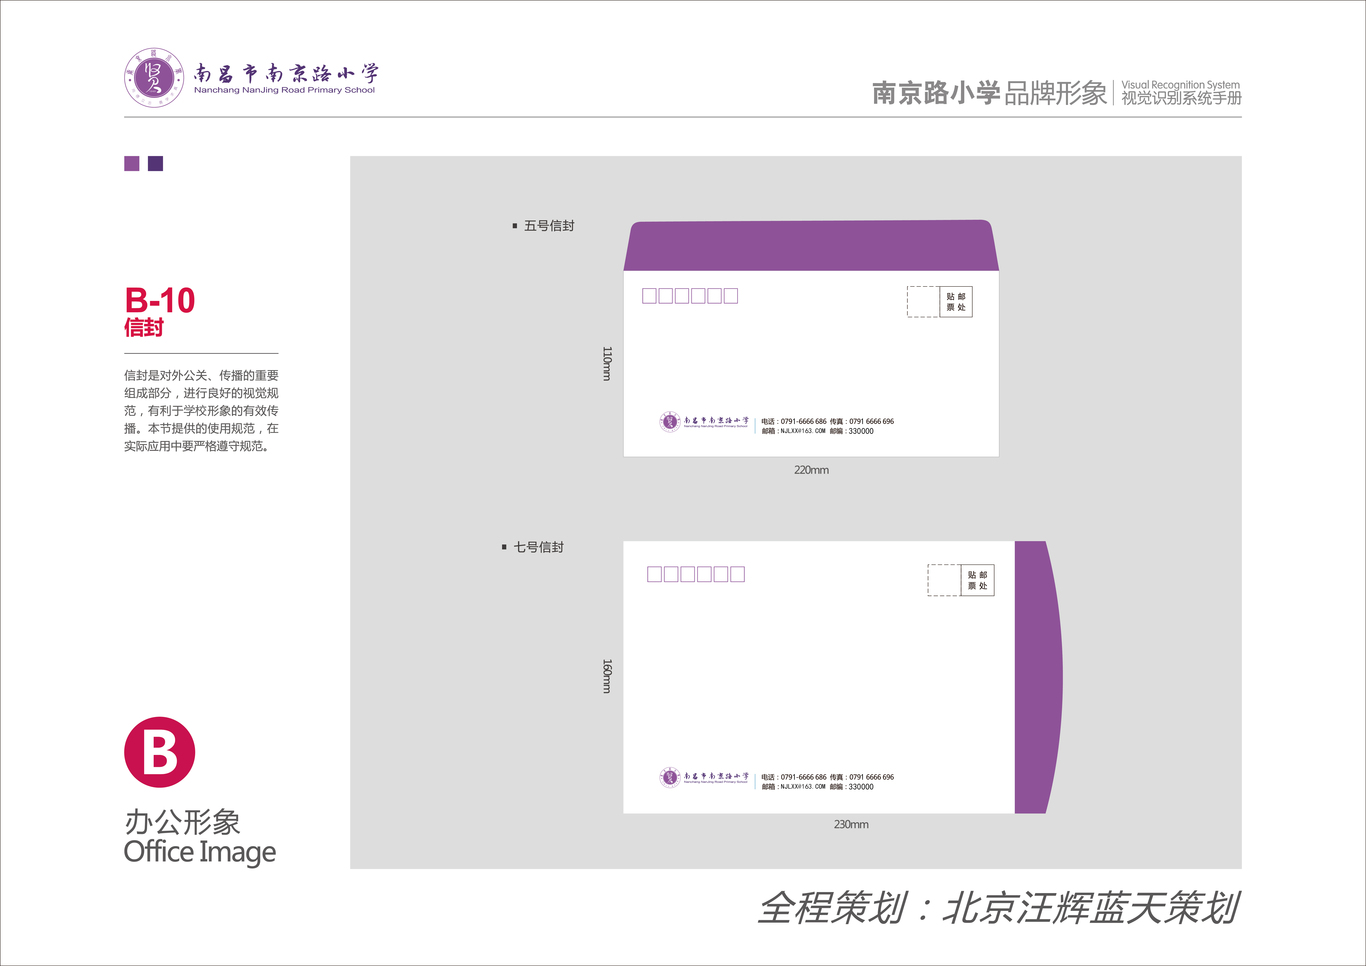Image resolution: width=1366 pixels, height=966 pixels.
Task: Pick the light purple square swatch
Action: pyautogui.click(x=132, y=163)
